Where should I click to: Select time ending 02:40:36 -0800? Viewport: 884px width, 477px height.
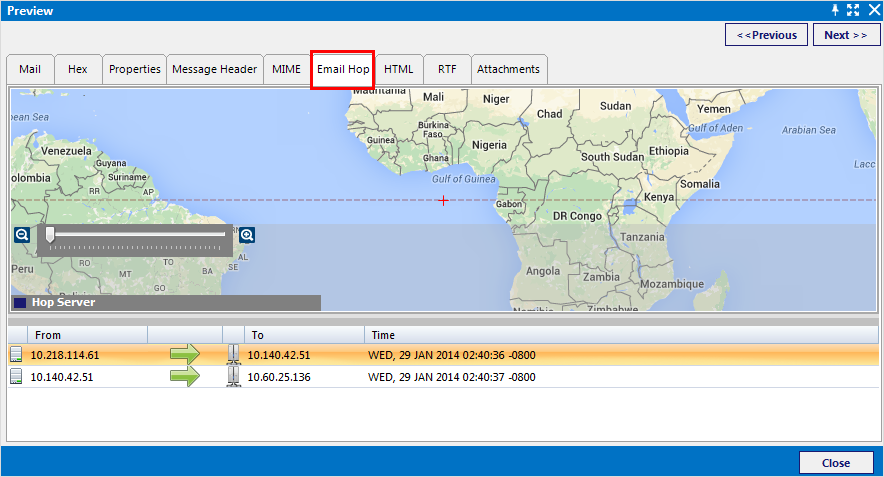tap(452, 355)
